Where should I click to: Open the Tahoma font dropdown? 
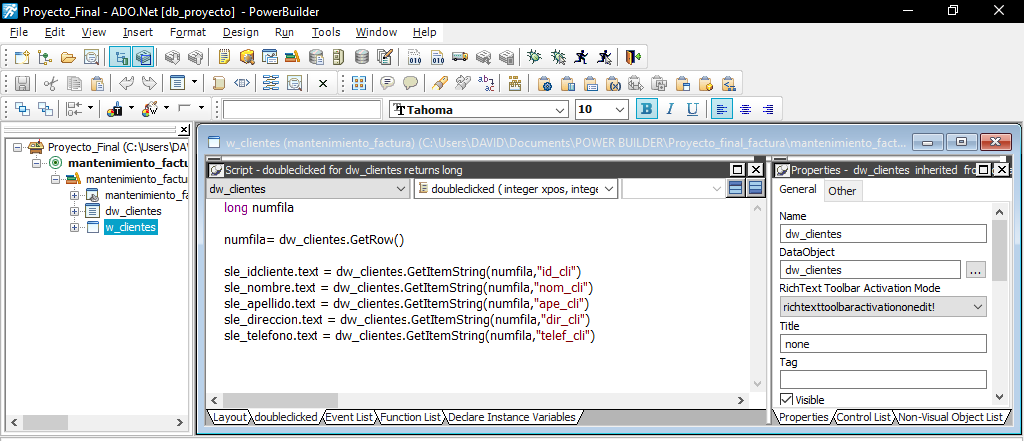(x=560, y=110)
